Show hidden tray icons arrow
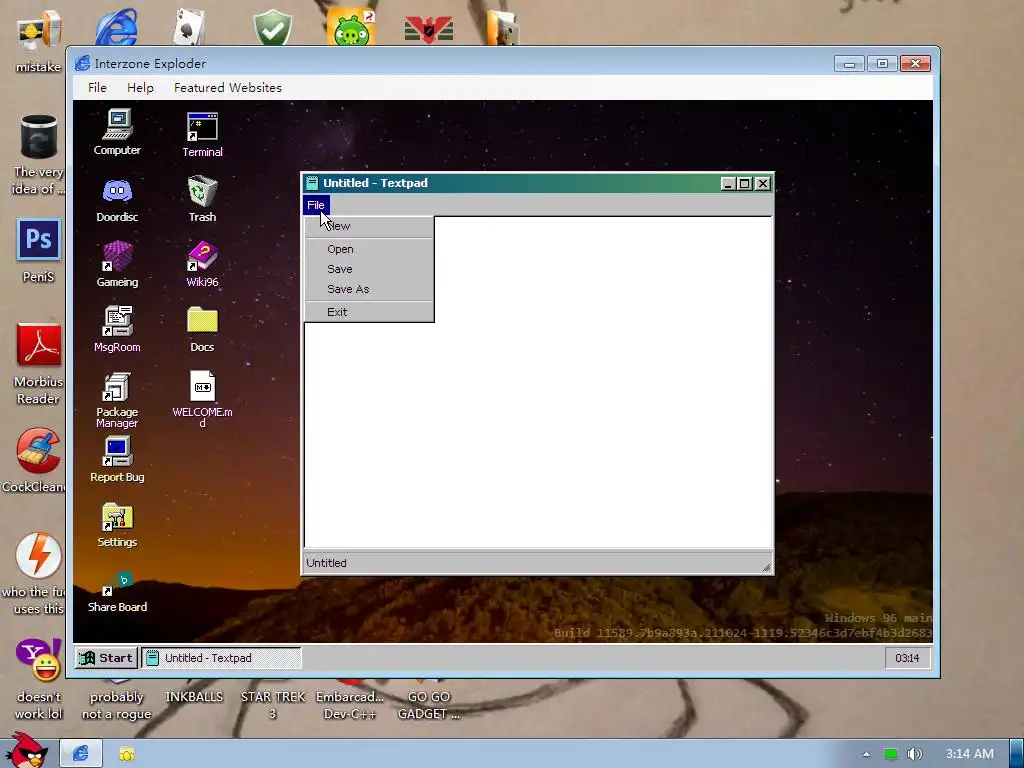The width and height of the screenshot is (1024, 768). tap(867, 754)
